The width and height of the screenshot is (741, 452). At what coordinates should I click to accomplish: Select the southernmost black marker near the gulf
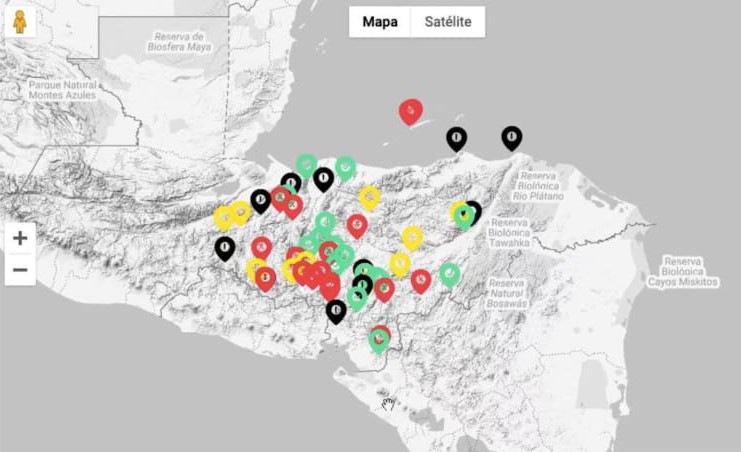pos(336,312)
